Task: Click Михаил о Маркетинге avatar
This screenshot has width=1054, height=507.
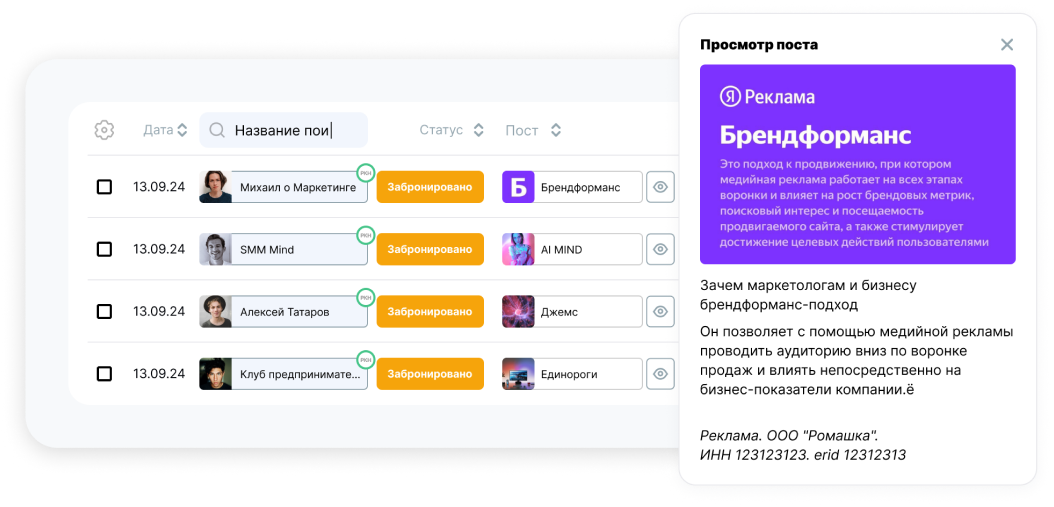Action: (x=215, y=187)
